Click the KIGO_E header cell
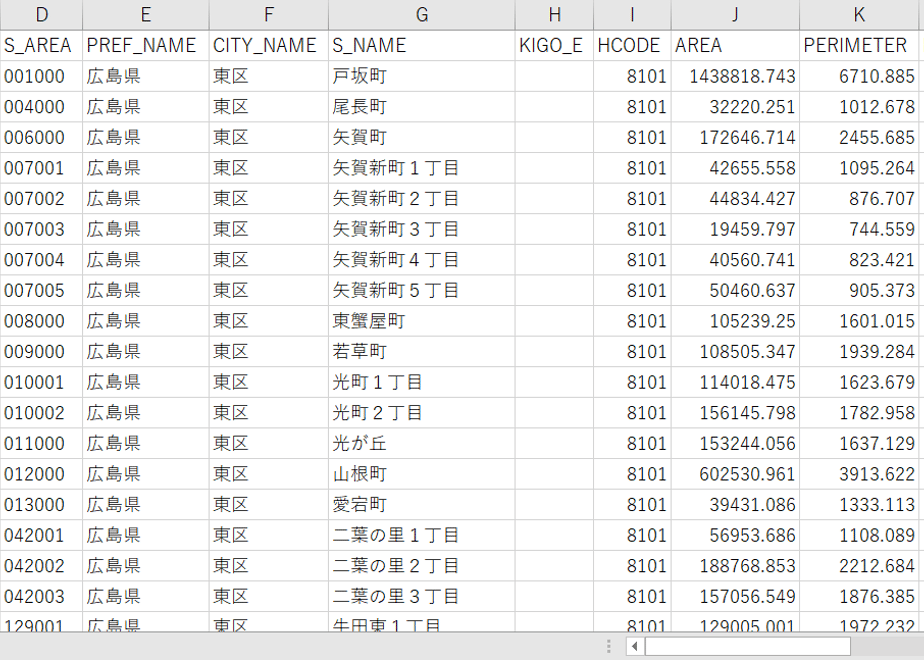This screenshot has height=660, width=924. [555, 45]
